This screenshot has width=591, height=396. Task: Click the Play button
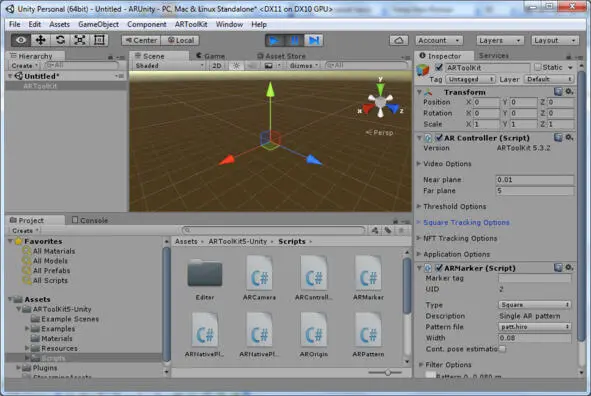(275, 40)
